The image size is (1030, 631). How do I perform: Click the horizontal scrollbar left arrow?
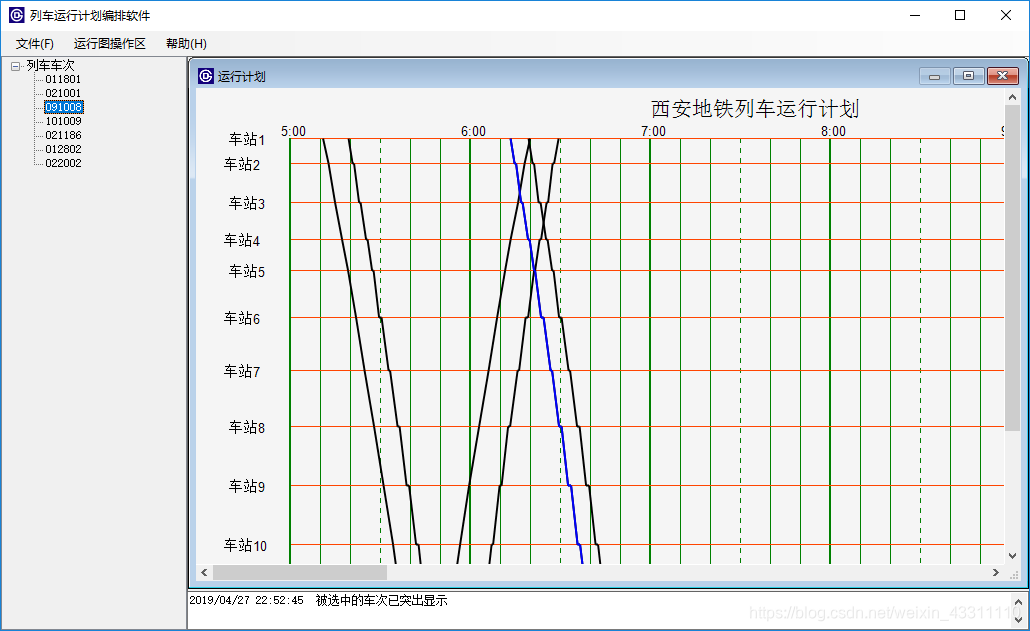click(x=204, y=573)
